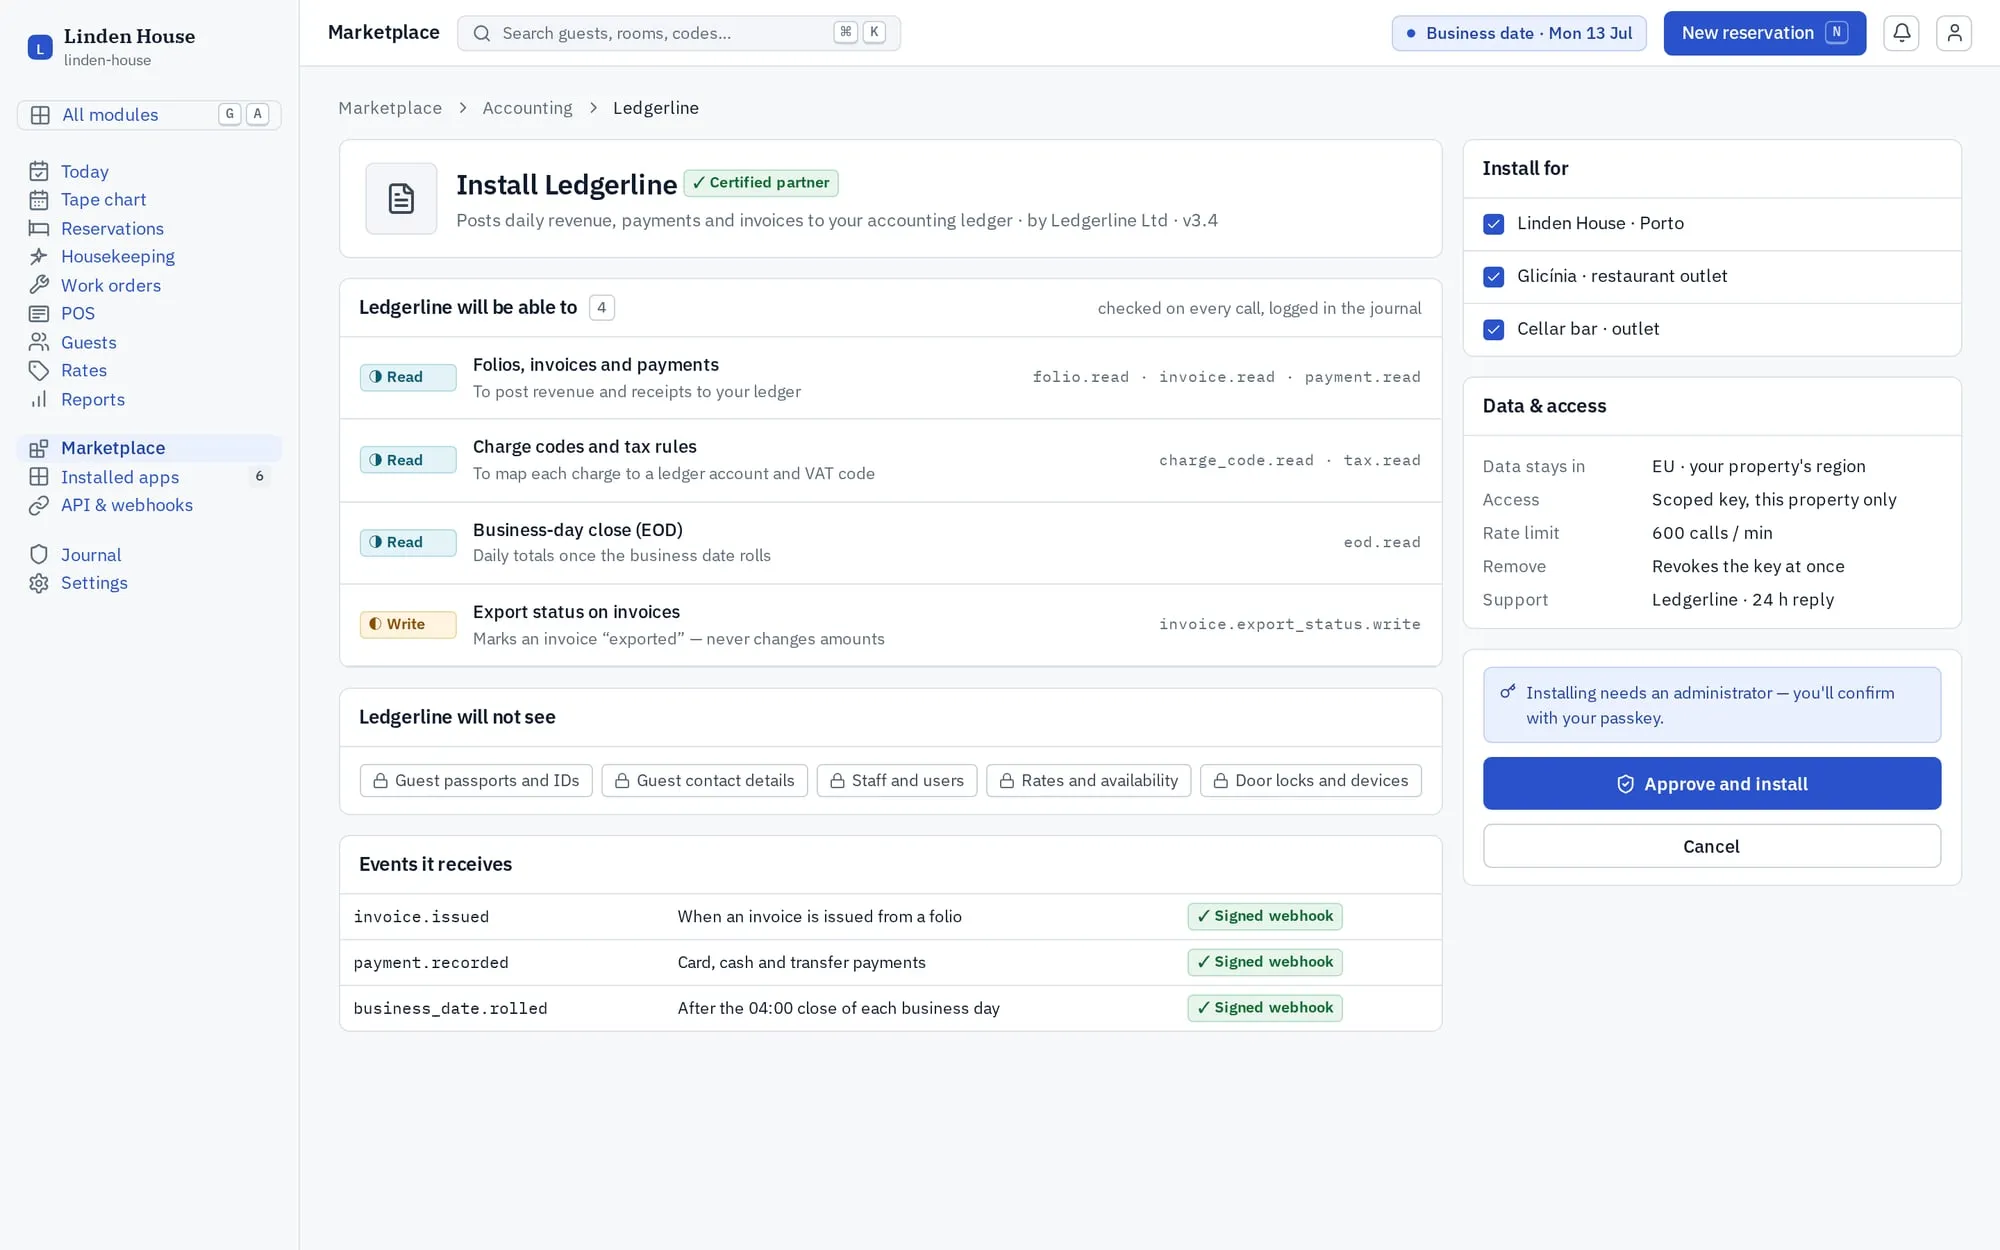
Task: Uncheck Cellar bar · outlet checkbox
Action: tap(1494, 329)
